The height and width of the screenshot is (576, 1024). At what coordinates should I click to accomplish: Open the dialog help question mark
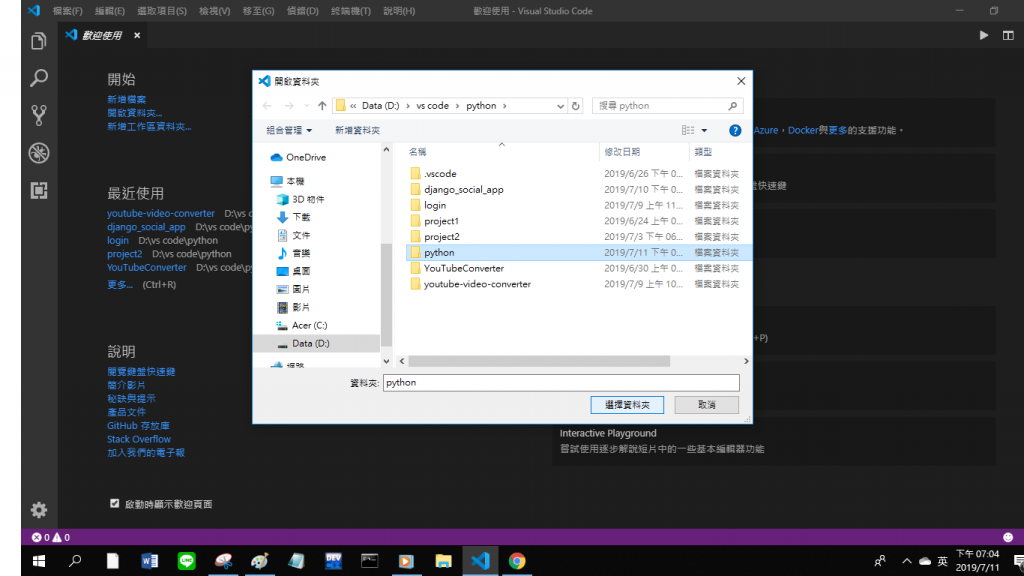pos(735,131)
